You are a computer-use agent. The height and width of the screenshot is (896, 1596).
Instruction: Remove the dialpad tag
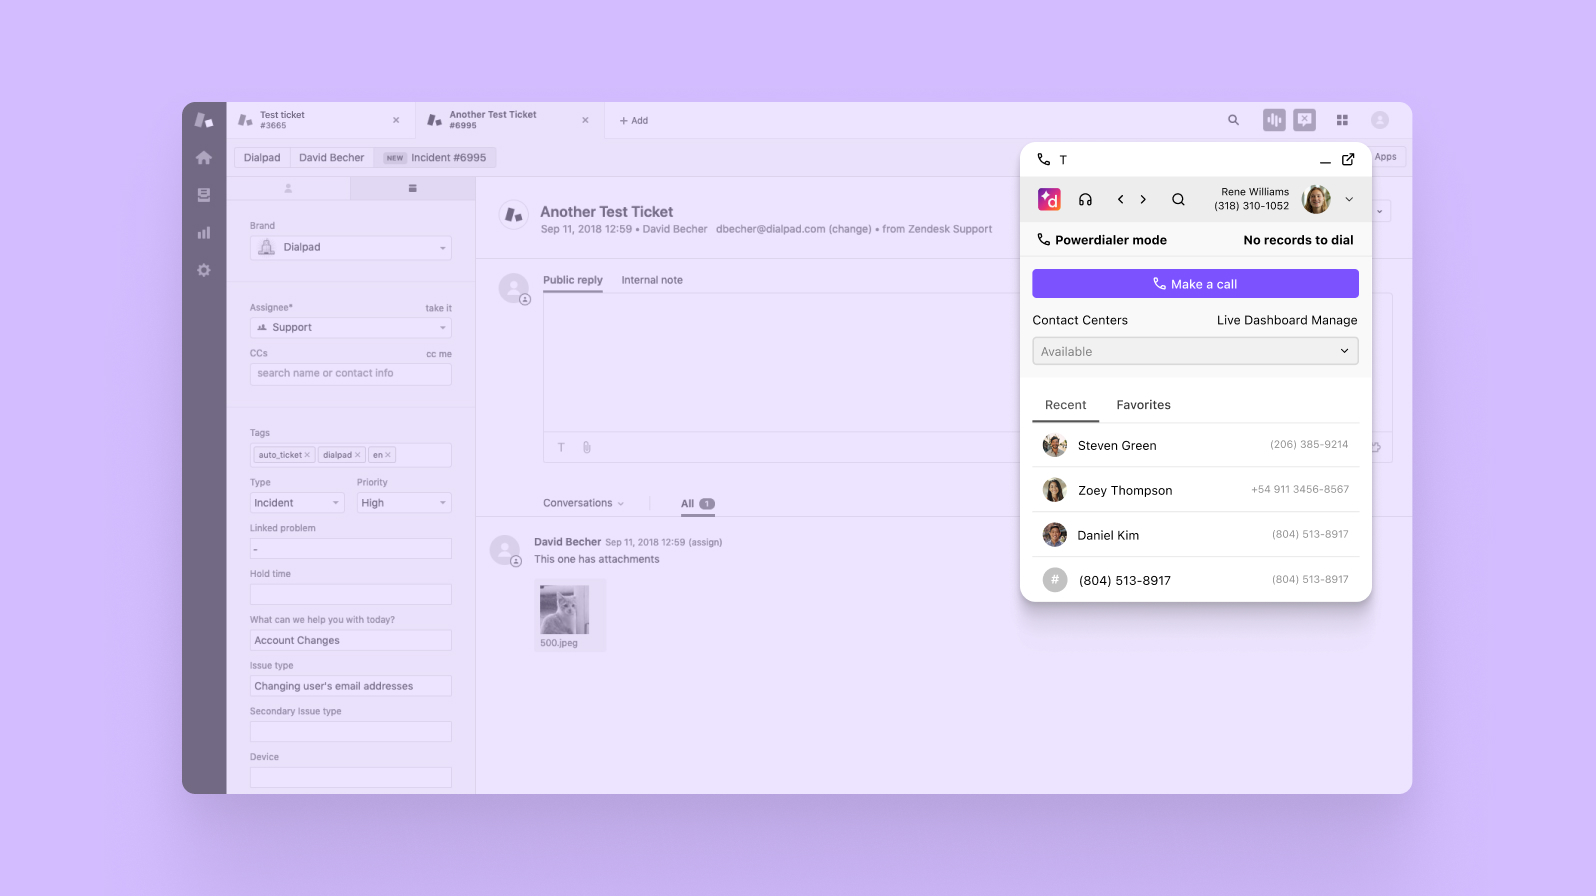(x=358, y=455)
